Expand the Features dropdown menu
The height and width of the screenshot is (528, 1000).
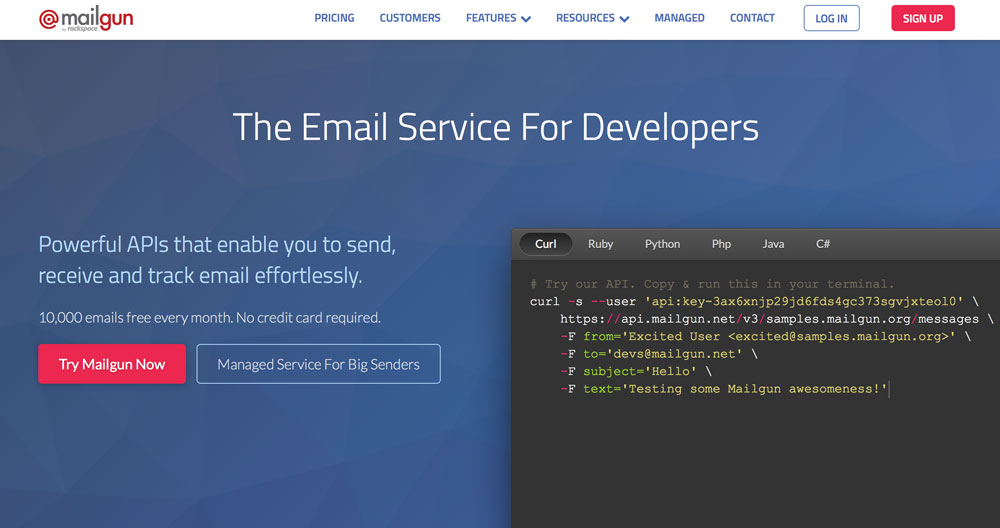point(497,18)
